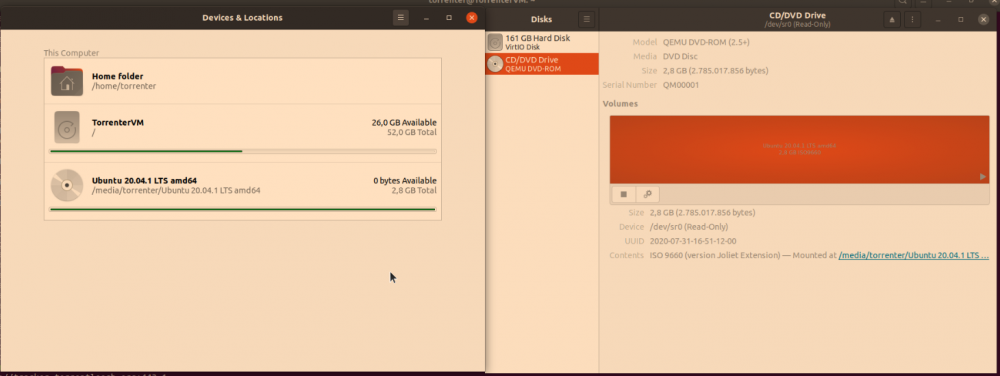The height and width of the screenshot is (376, 1000).
Task: Select the 161 GB Hard Disk
Action: click(x=542, y=42)
